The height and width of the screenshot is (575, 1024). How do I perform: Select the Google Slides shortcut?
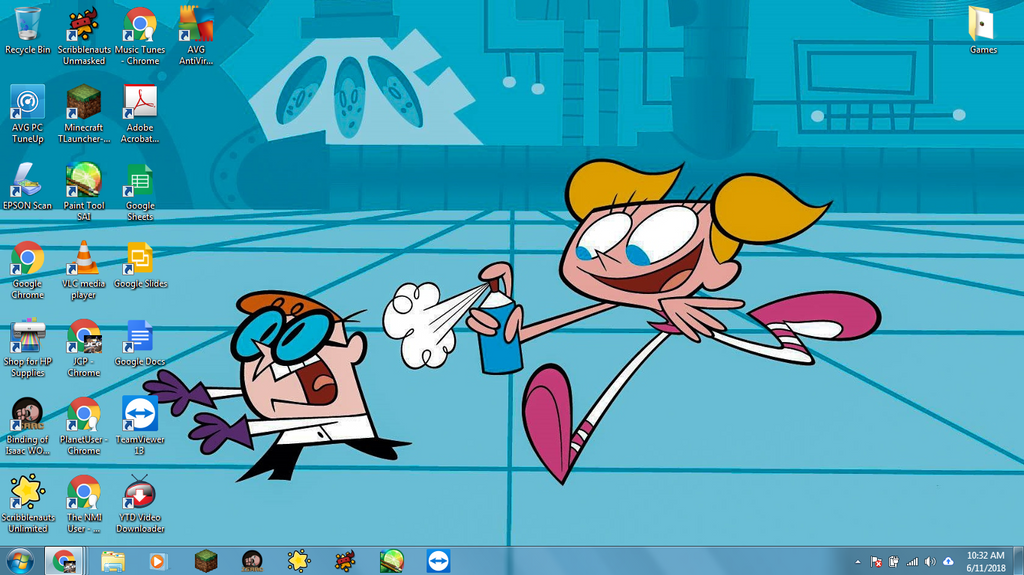click(x=140, y=265)
